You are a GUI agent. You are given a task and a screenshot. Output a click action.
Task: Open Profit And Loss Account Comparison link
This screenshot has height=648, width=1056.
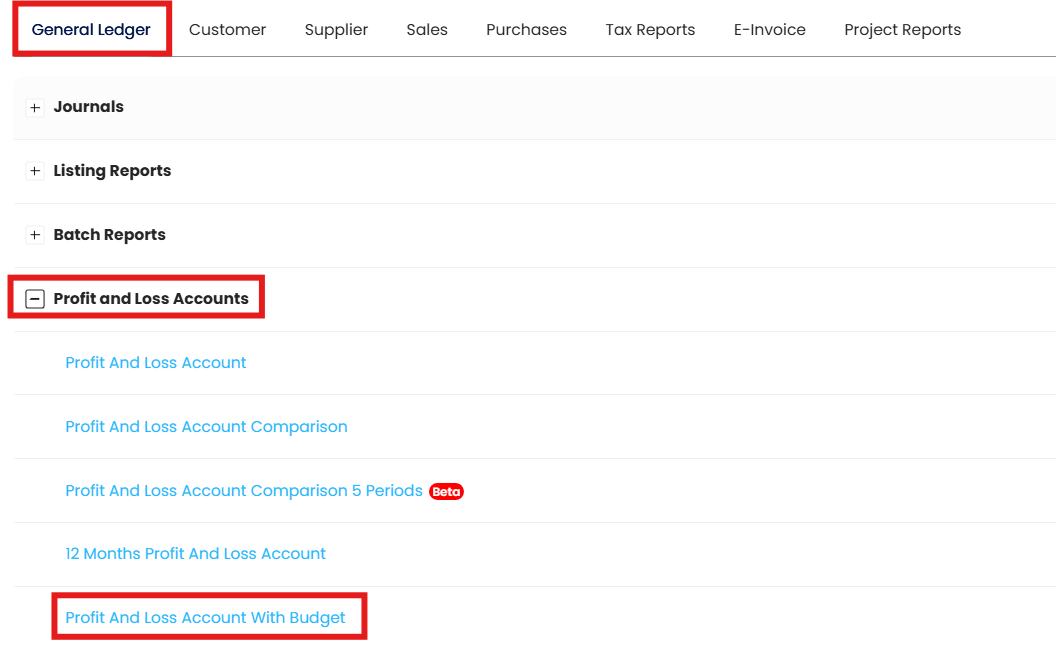point(206,427)
